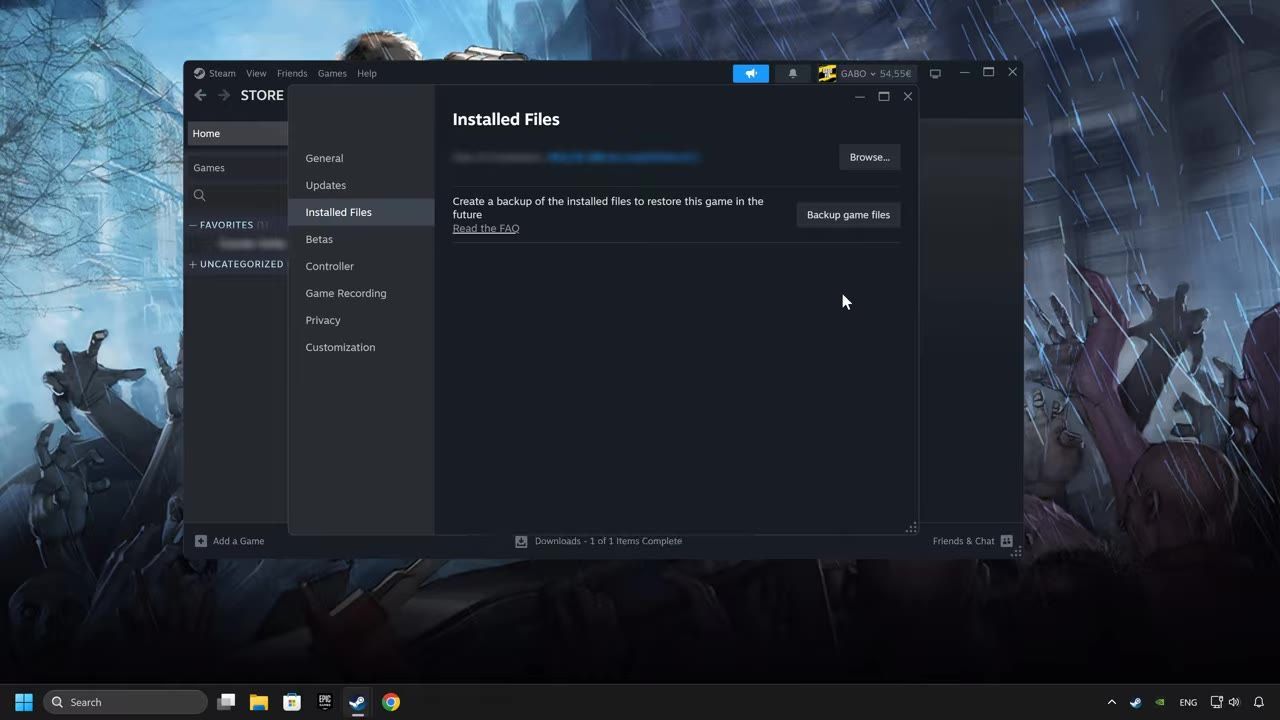1280x720 pixels.
Task: Open the Read the FAQ link
Action: point(486,228)
